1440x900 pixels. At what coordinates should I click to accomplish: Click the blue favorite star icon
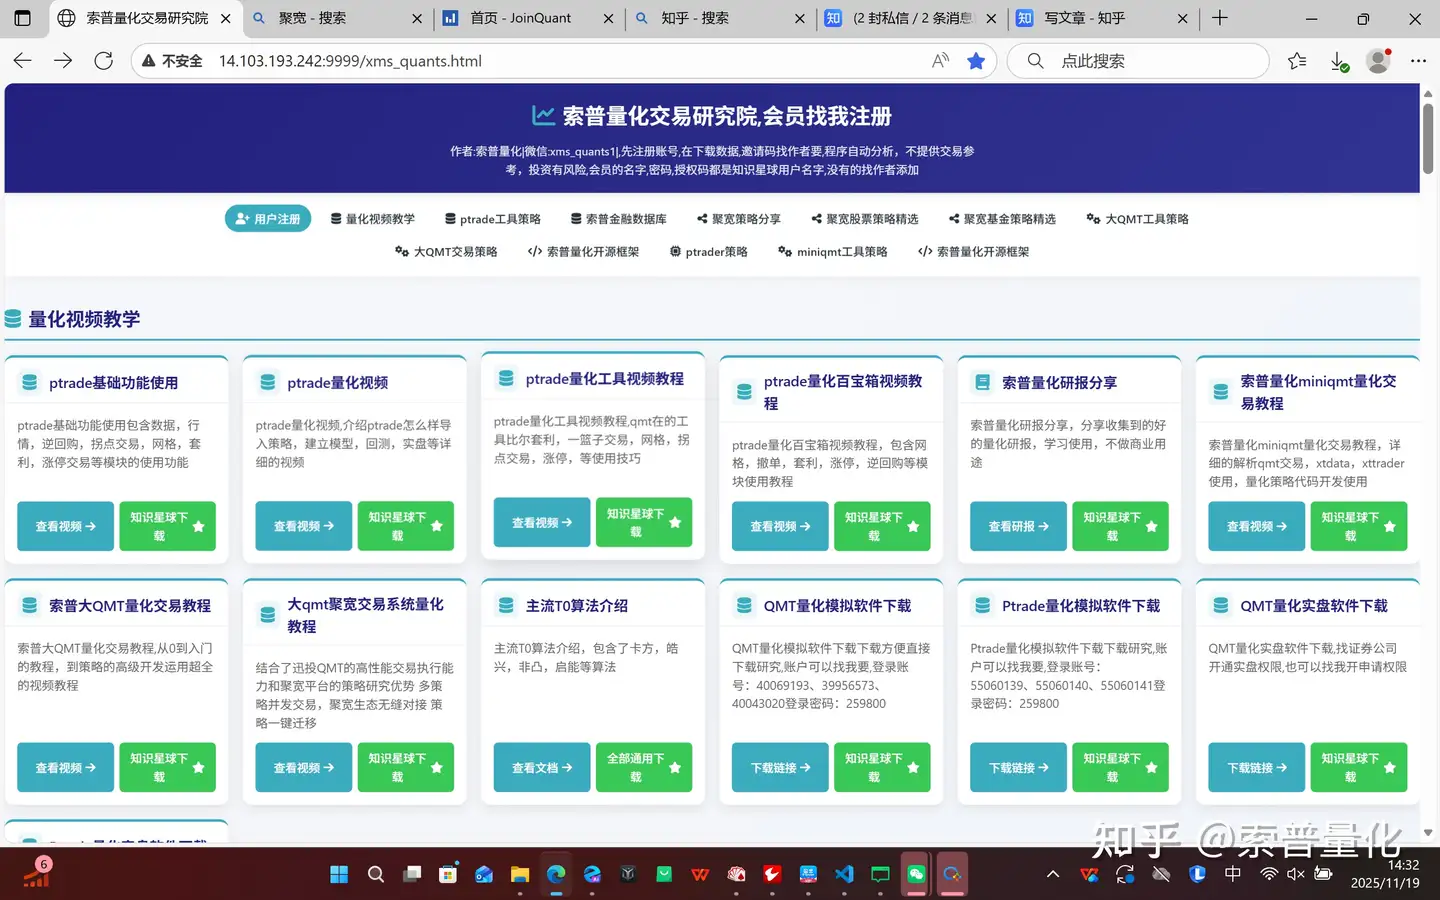[x=976, y=61]
